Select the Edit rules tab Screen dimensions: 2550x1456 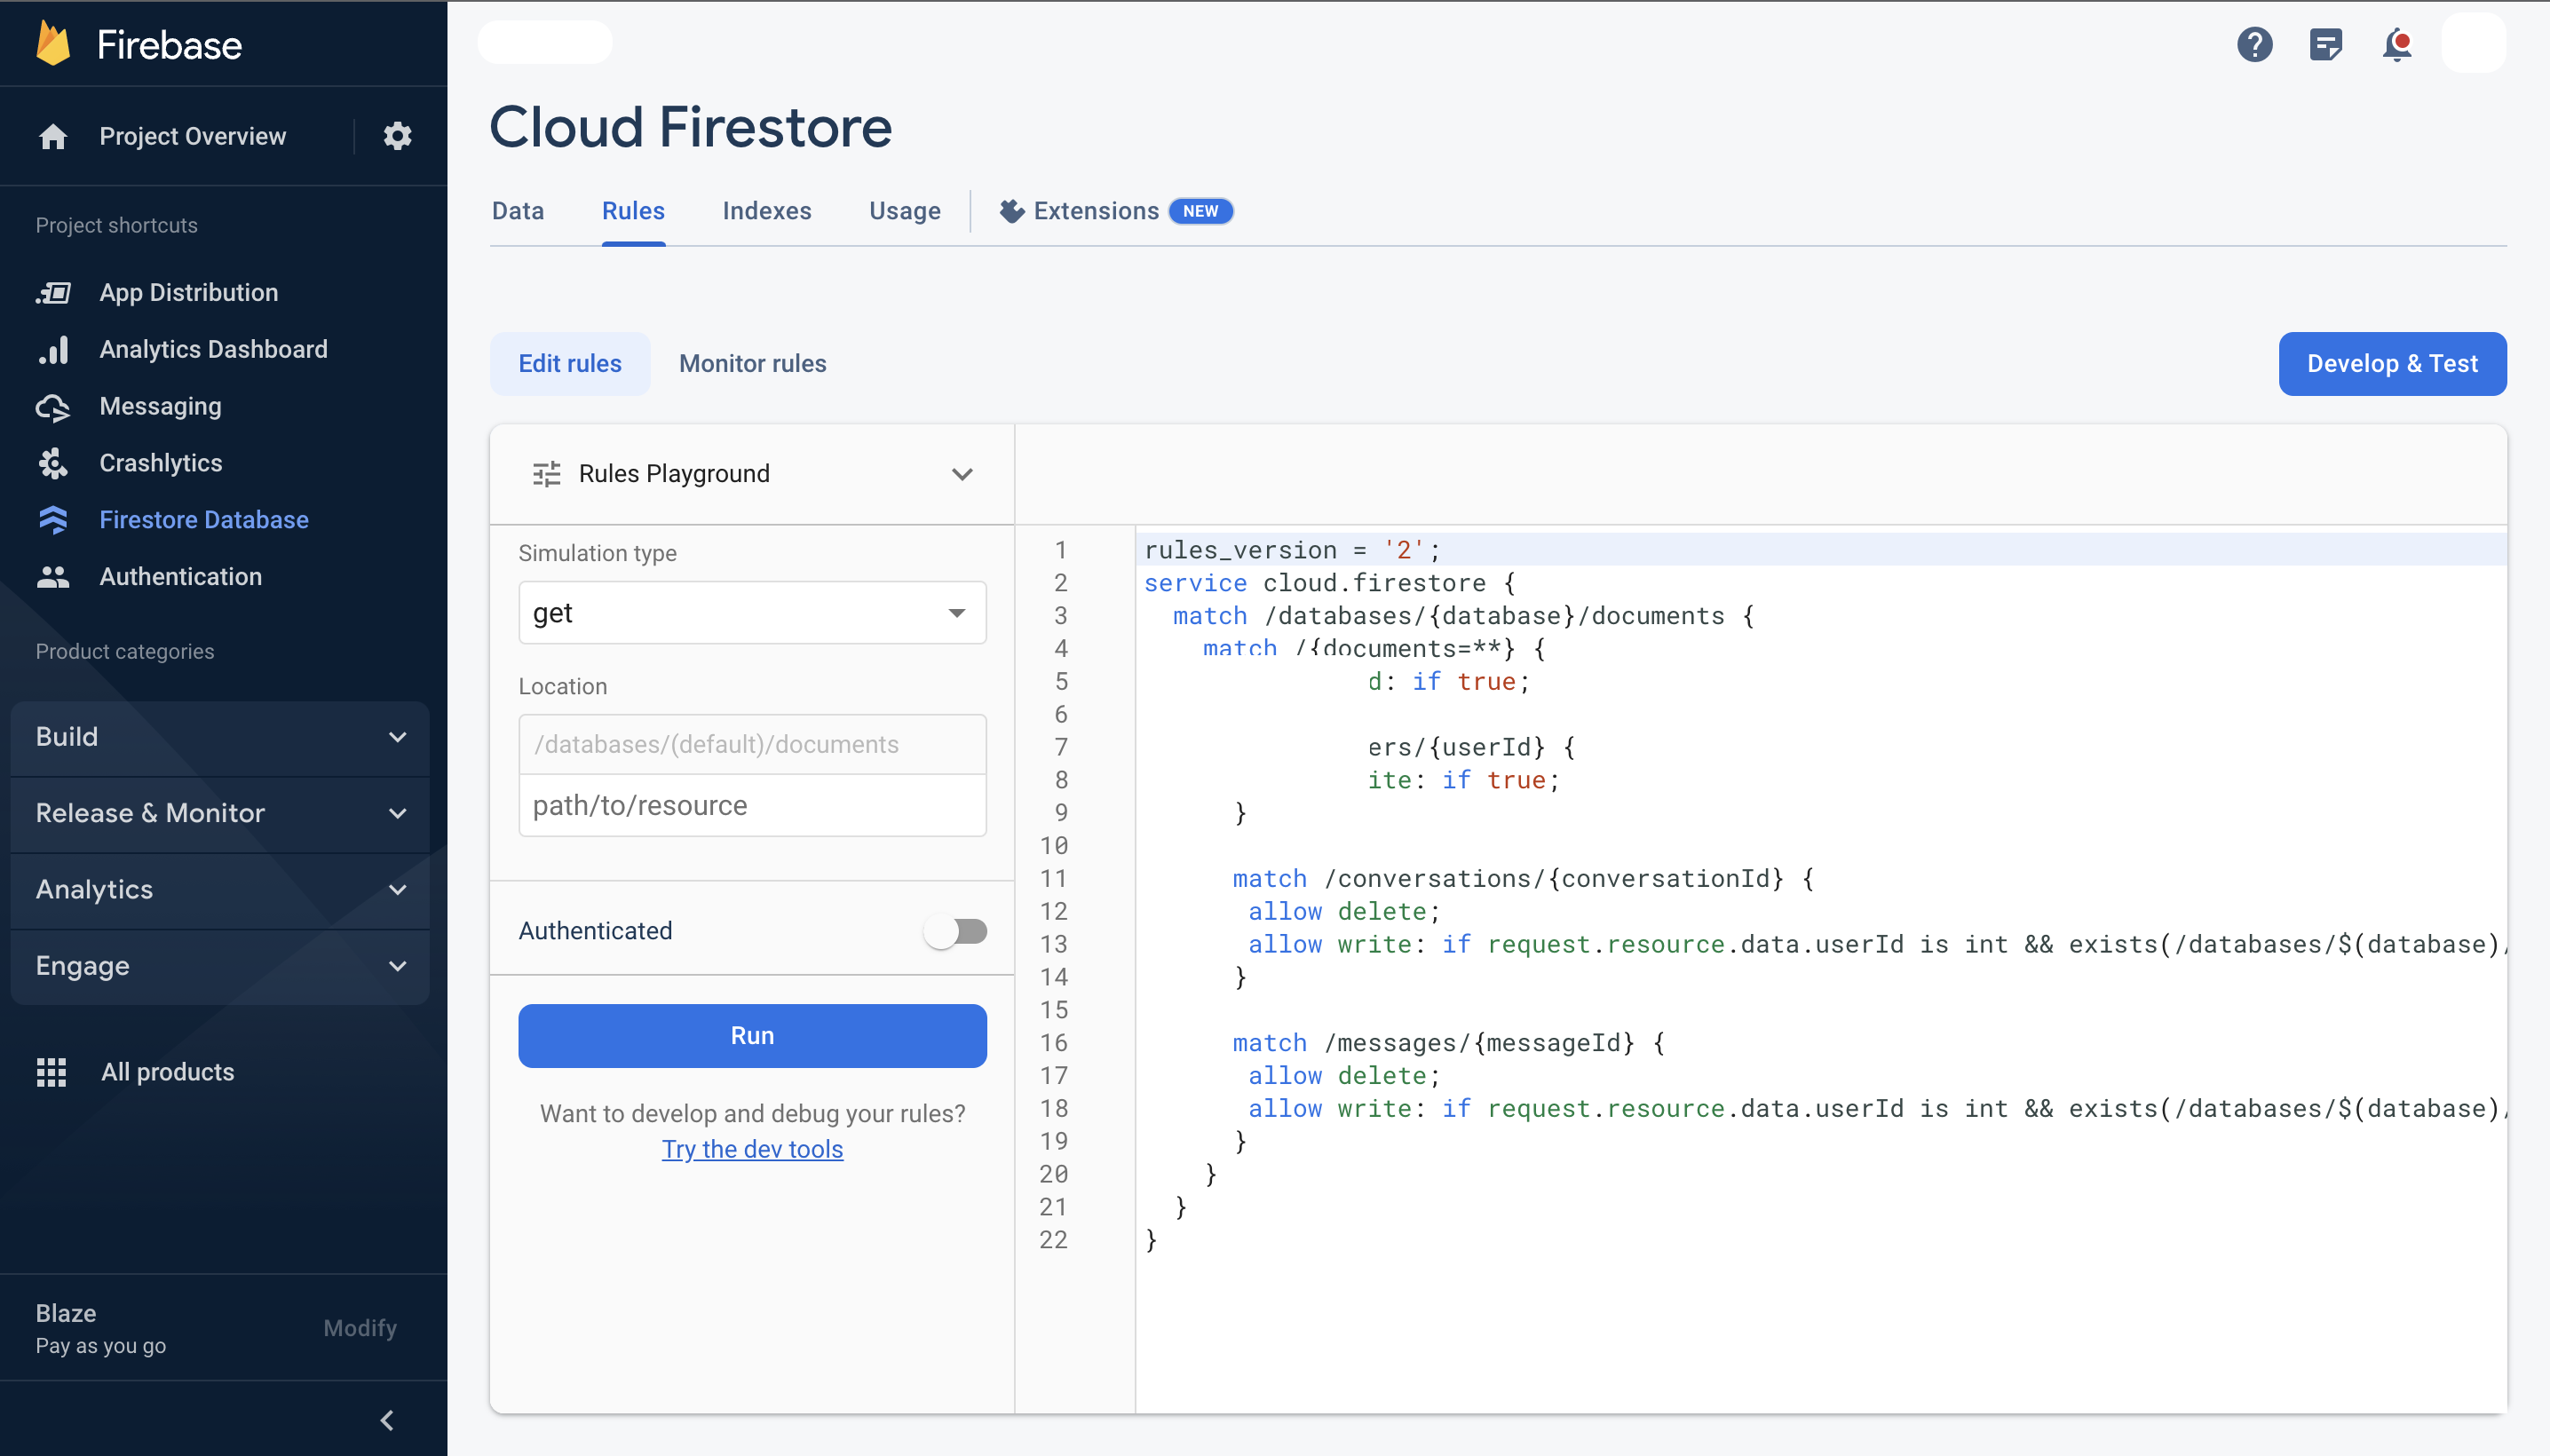pyautogui.click(x=570, y=364)
